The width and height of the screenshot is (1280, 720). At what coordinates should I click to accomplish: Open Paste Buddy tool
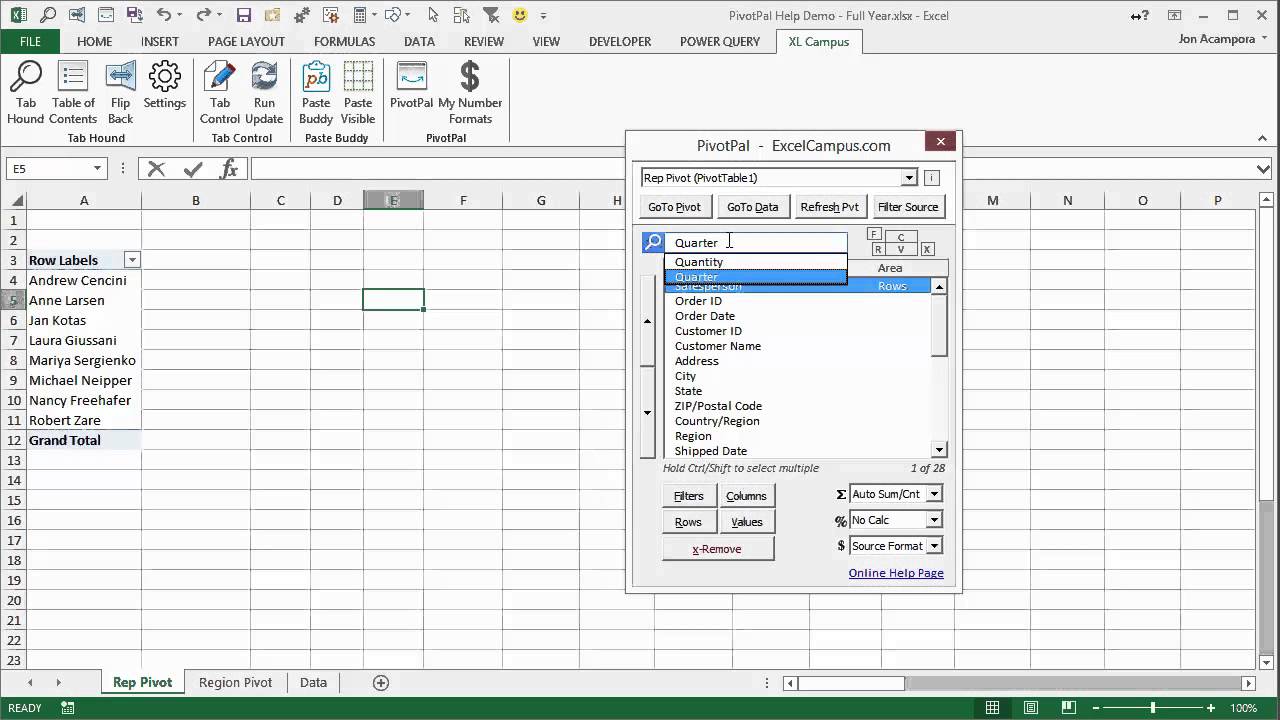[316, 92]
